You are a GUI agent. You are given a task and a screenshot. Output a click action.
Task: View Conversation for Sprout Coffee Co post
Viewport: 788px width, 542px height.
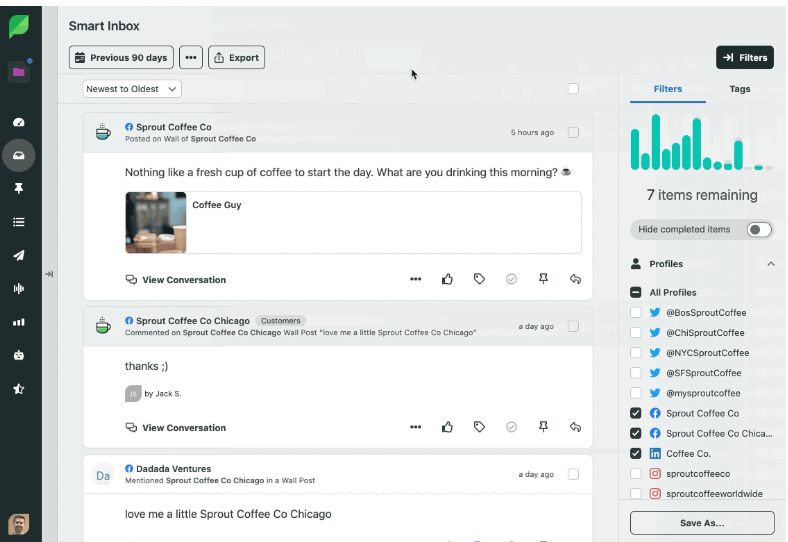coord(176,280)
